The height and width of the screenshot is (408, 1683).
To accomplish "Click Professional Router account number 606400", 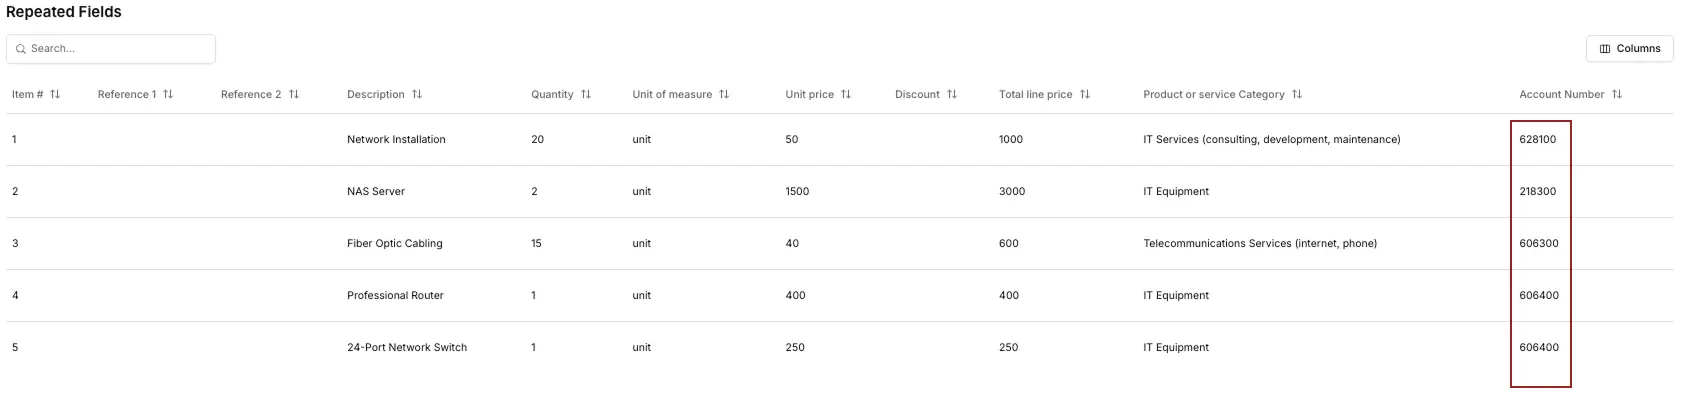I will [x=1539, y=295].
